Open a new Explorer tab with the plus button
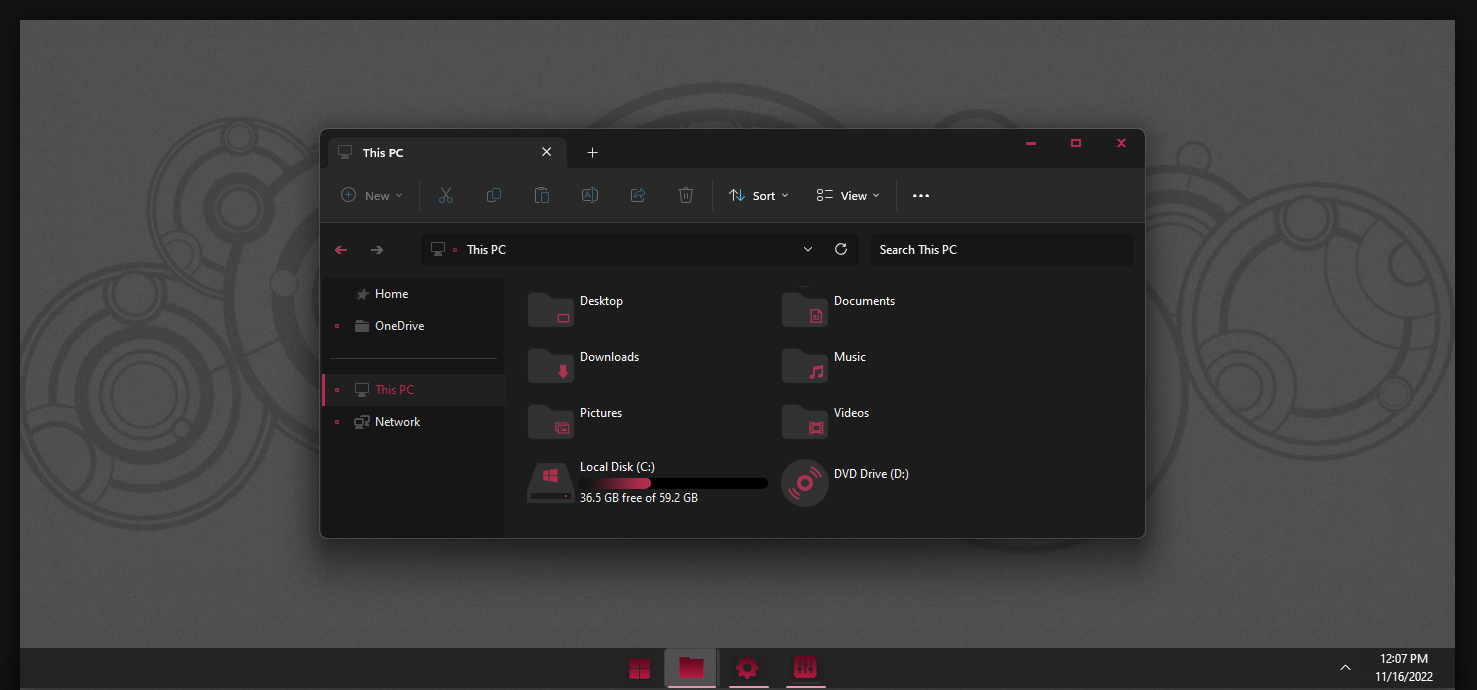The height and width of the screenshot is (690, 1477). coord(592,152)
